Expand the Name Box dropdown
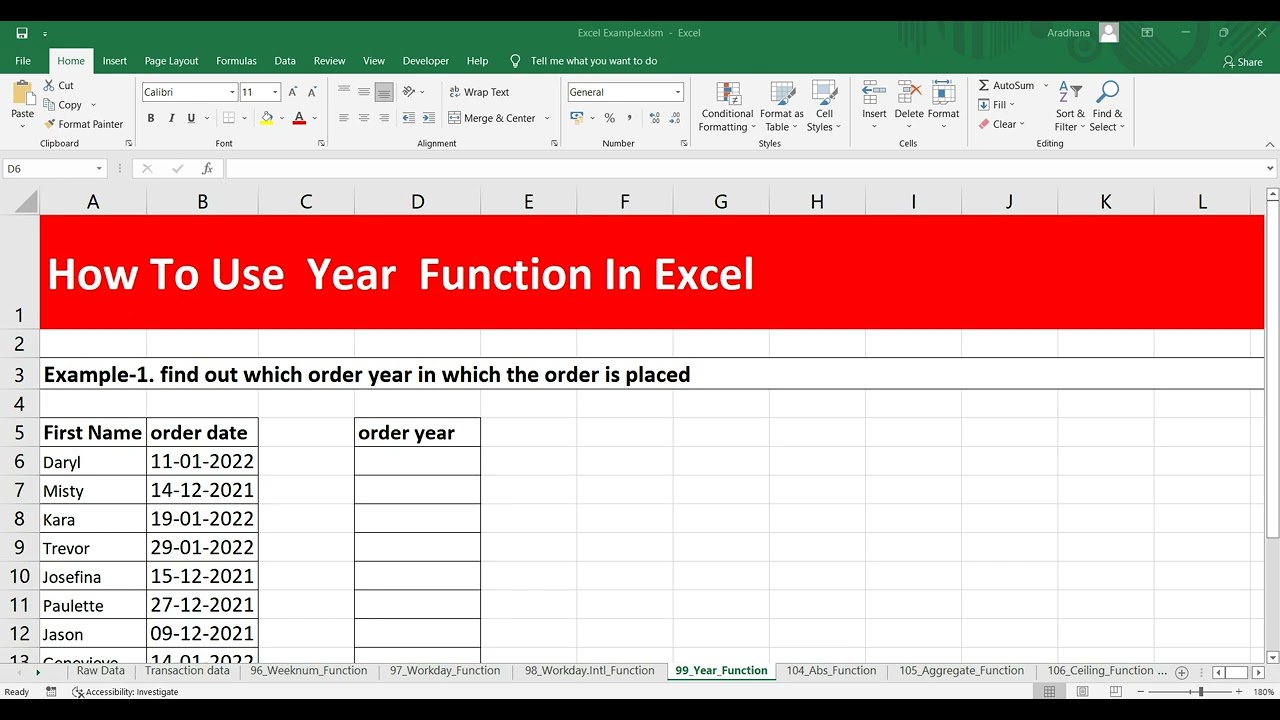This screenshot has height=720, width=1280. (99, 169)
